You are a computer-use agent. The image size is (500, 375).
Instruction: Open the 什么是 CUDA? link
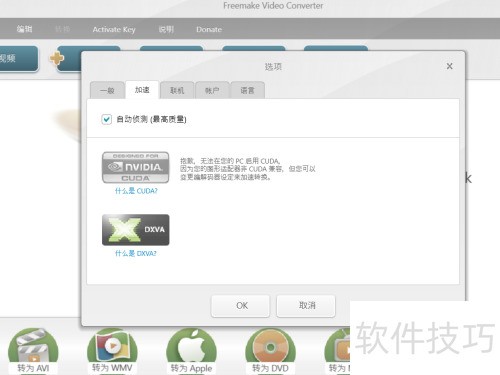pyautogui.click(x=136, y=191)
